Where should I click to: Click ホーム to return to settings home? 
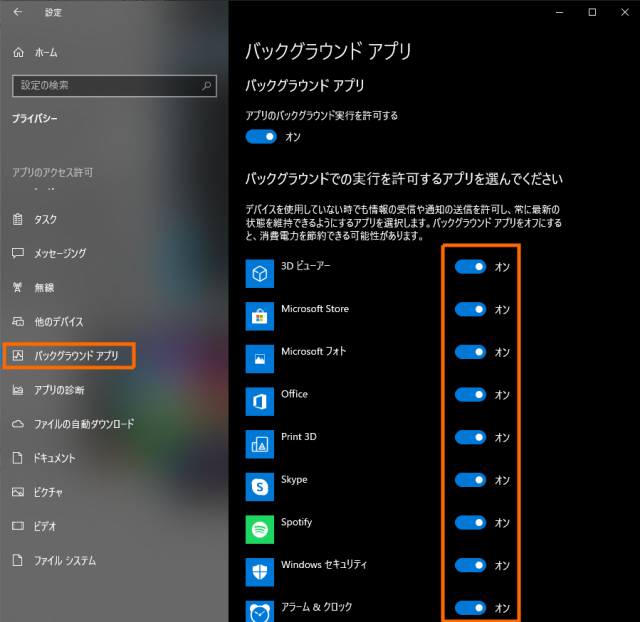[45, 52]
